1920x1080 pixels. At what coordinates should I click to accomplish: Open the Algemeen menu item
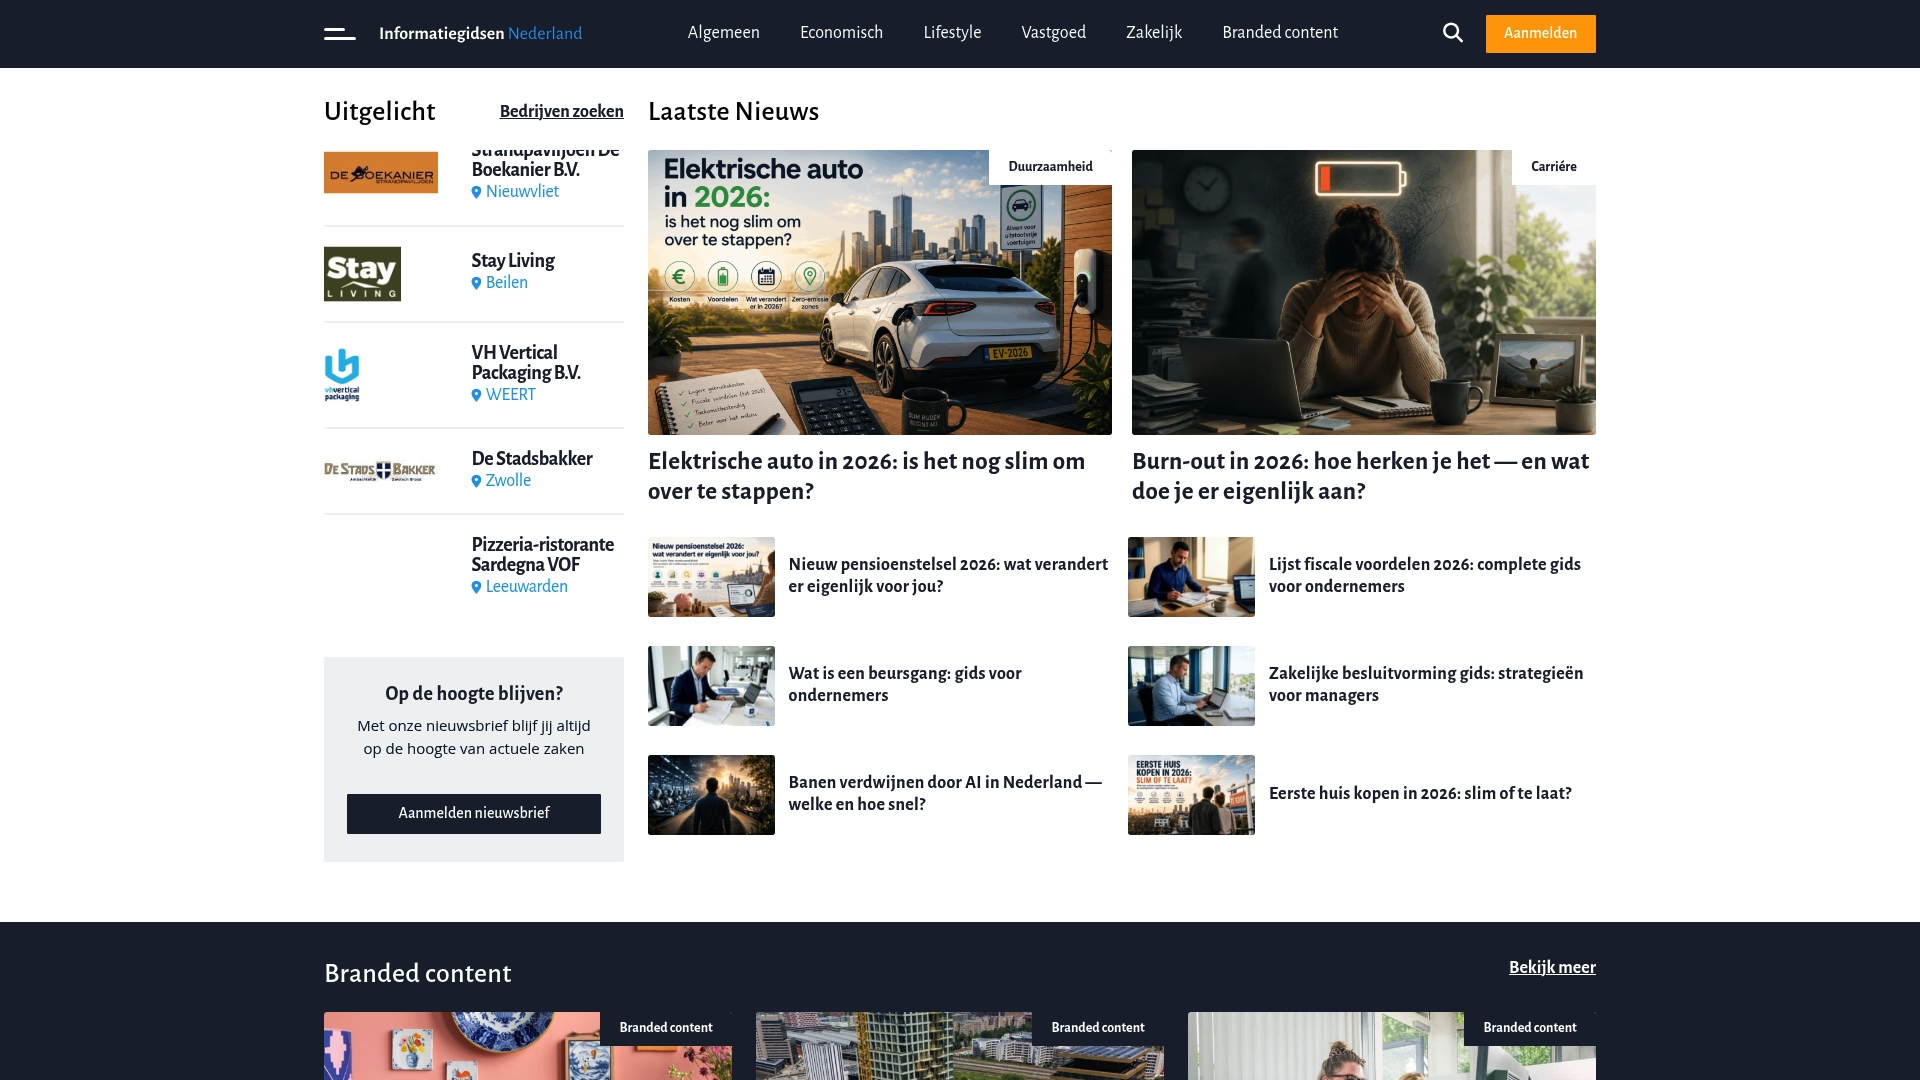tap(724, 33)
